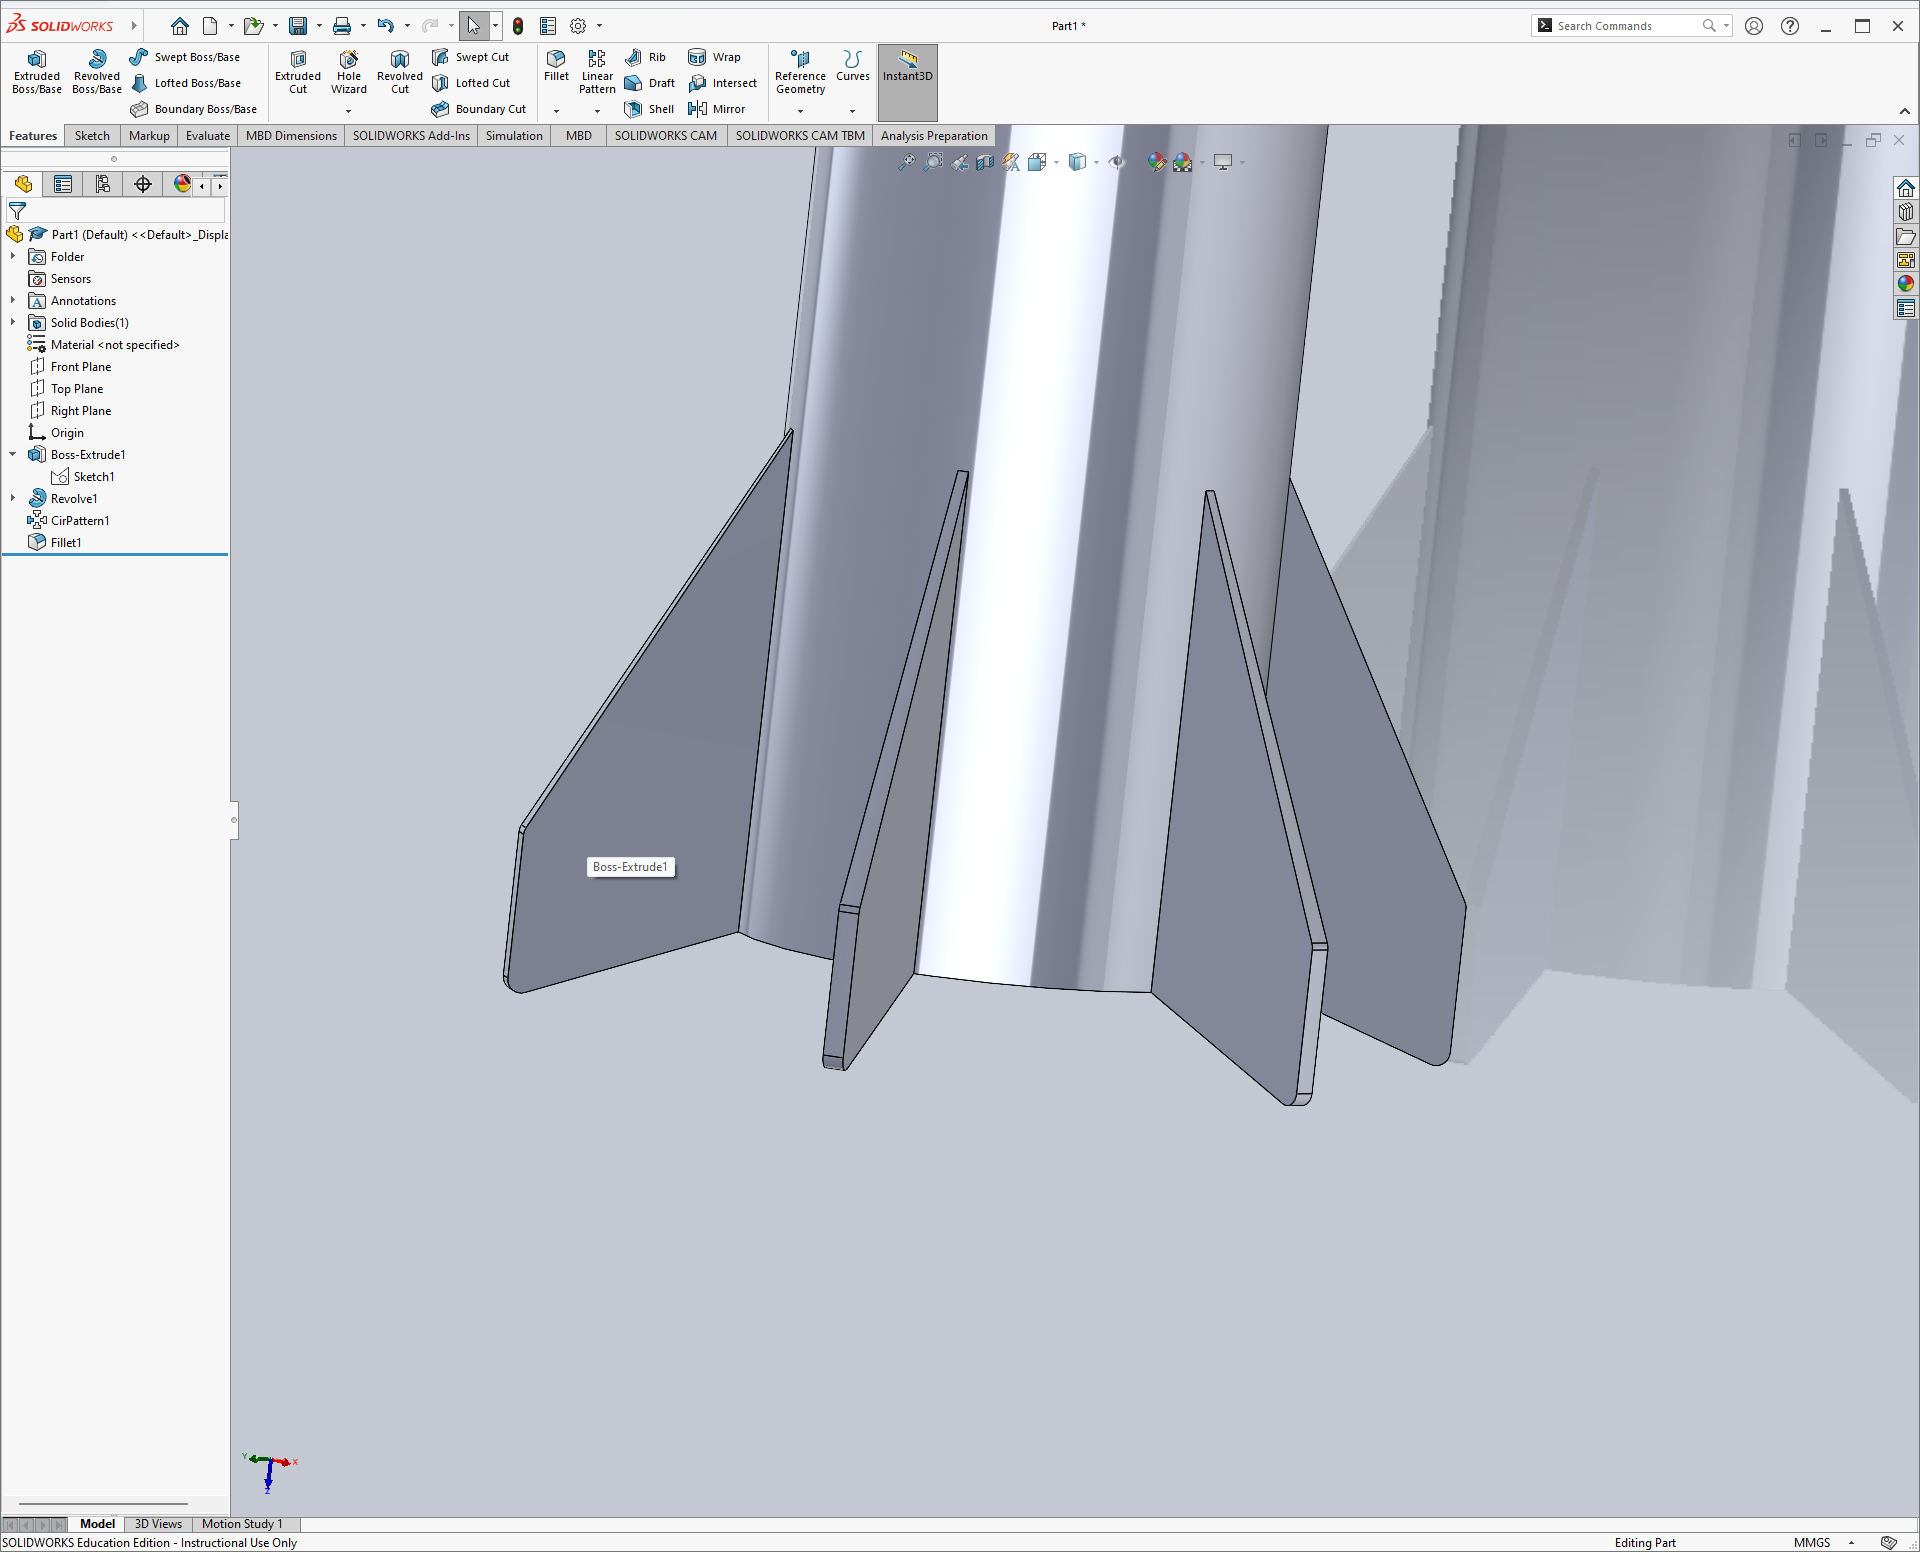Choose the Lofted Cut command

pos(471,83)
